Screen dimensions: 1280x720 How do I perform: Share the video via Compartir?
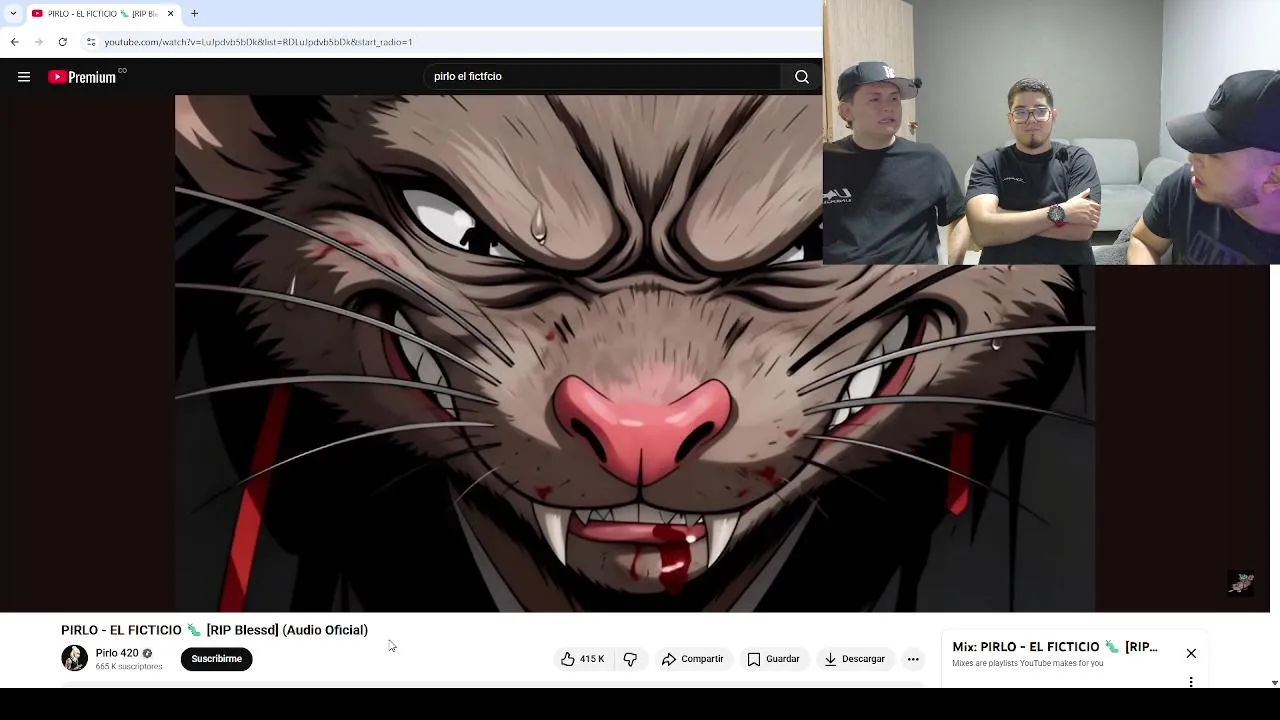coord(692,659)
